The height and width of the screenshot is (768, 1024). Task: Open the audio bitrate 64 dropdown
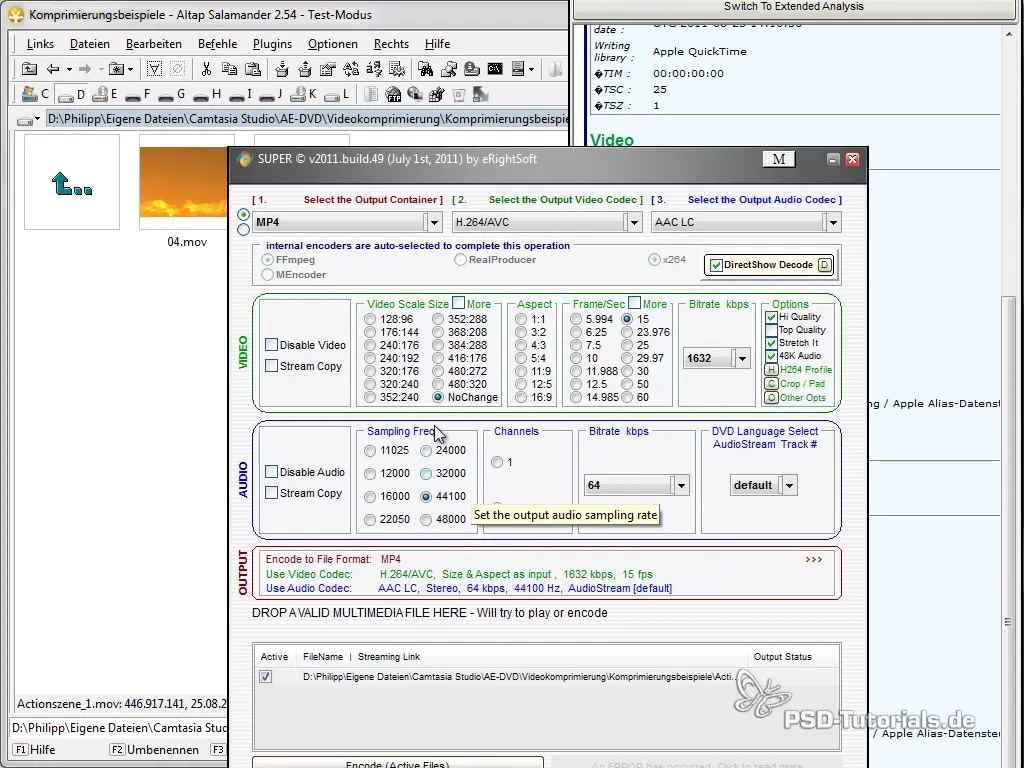(681, 485)
